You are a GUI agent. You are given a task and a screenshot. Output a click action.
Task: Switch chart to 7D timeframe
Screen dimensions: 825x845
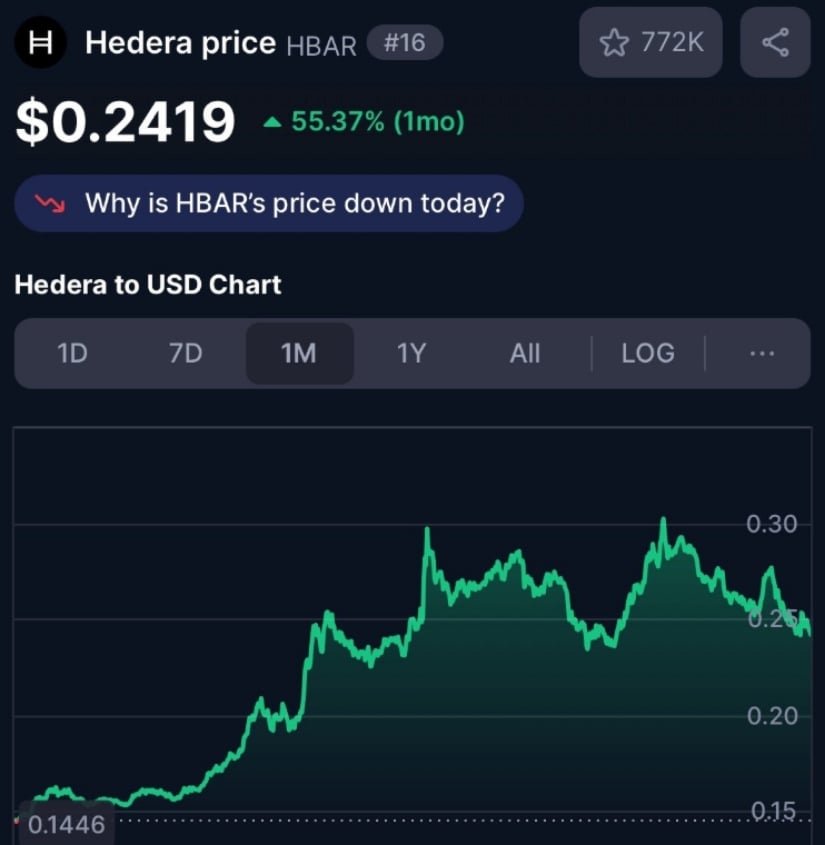click(185, 354)
